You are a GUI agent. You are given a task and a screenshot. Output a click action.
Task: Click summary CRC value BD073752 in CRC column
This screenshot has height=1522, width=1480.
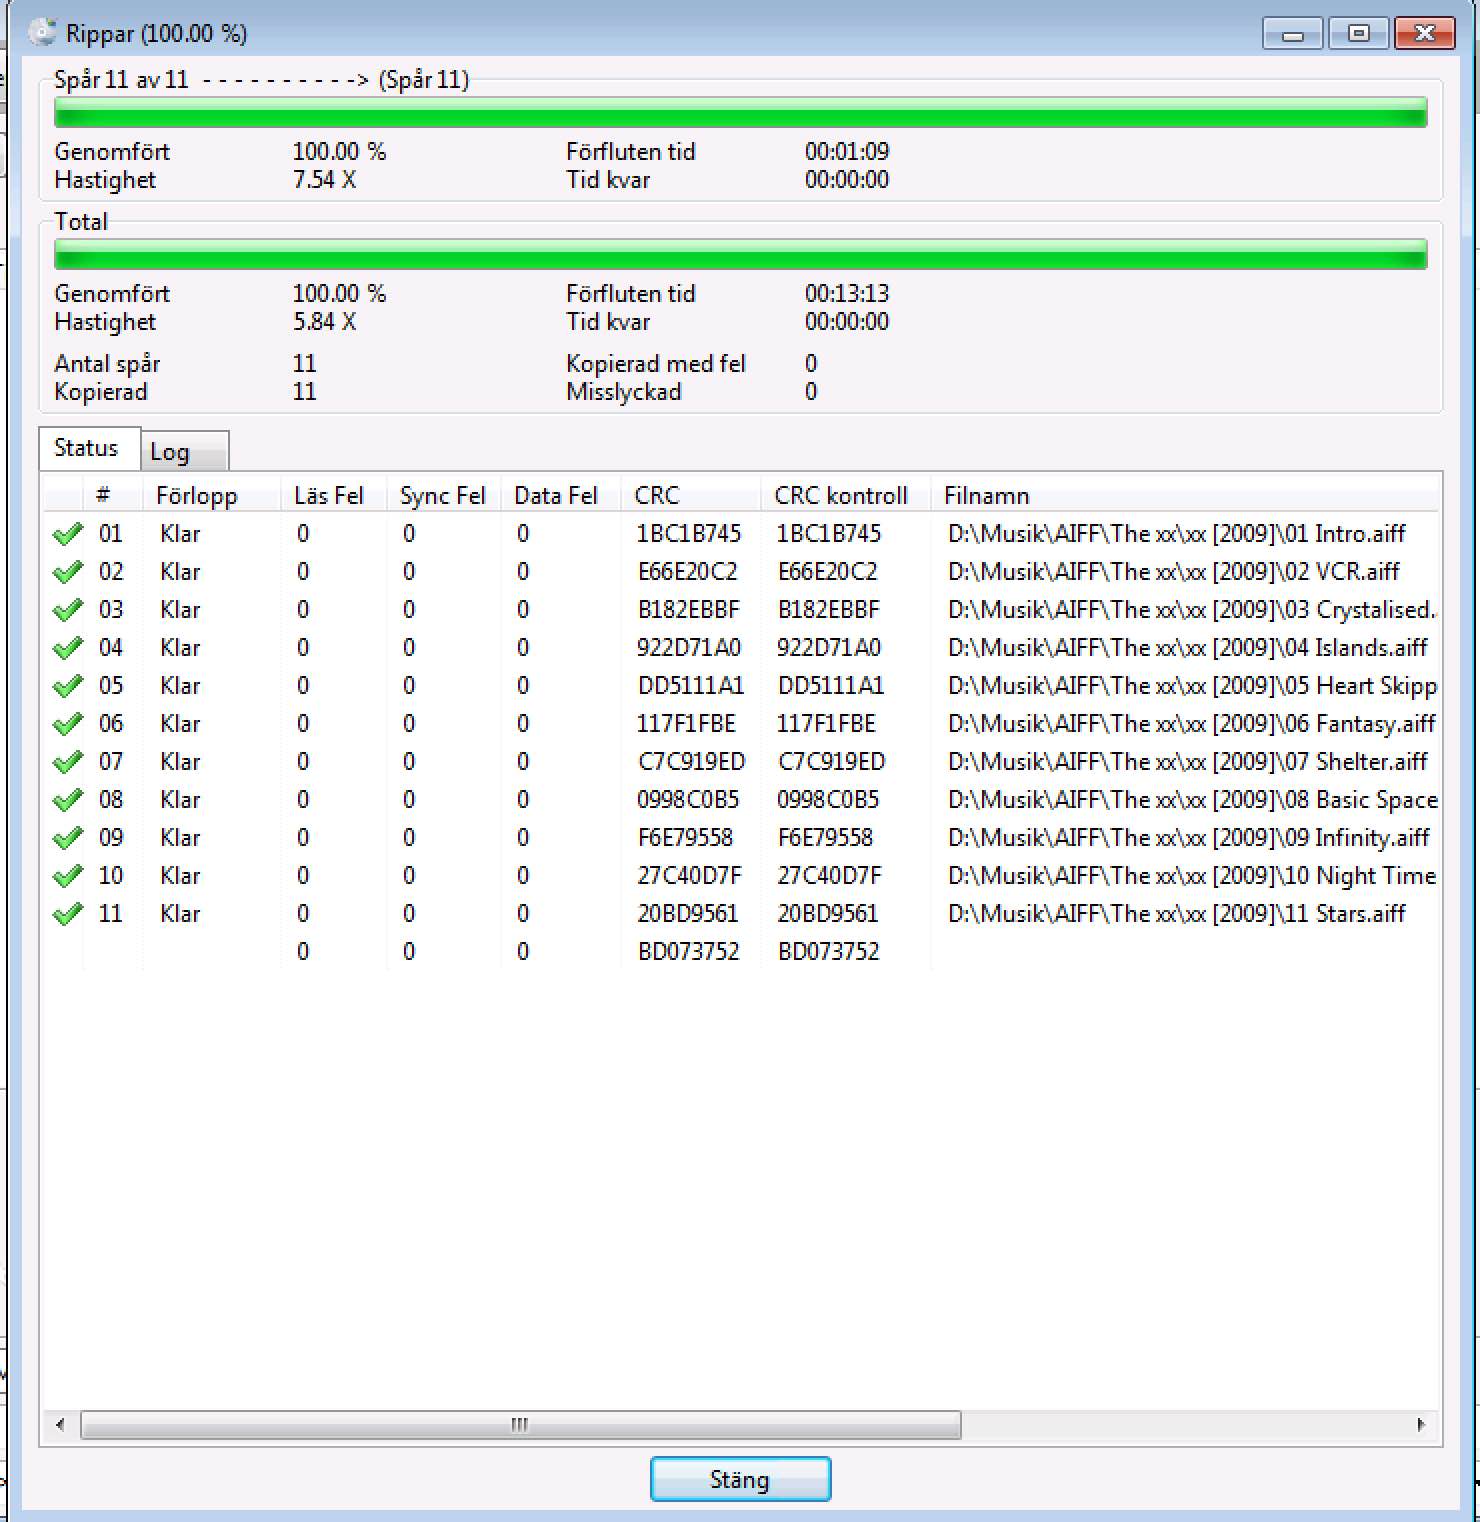pyautogui.click(x=689, y=952)
